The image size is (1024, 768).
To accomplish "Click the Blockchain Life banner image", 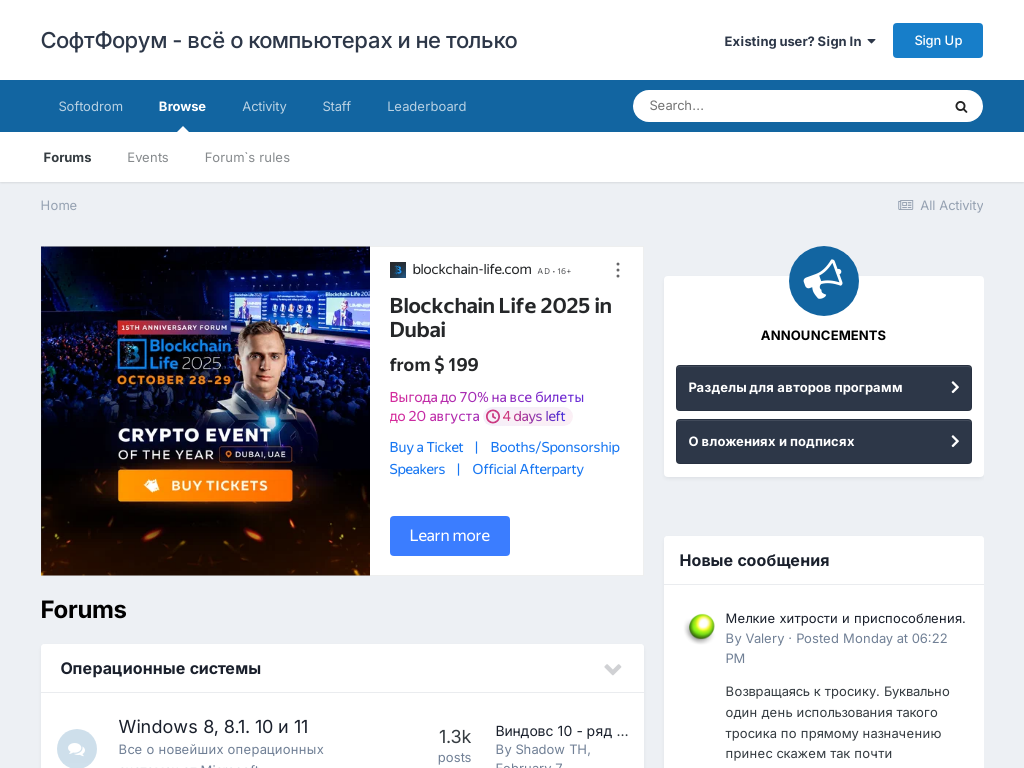I will (x=205, y=411).
